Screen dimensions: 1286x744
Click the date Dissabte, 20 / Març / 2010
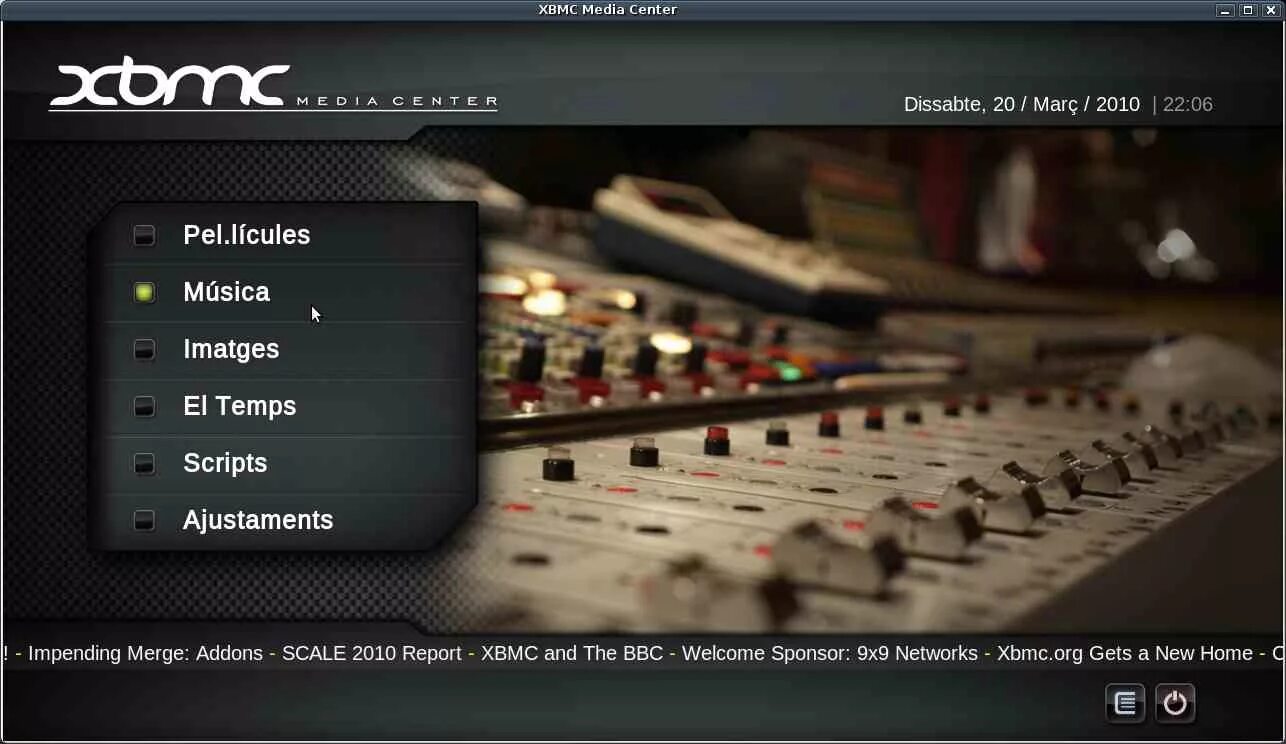point(1022,104)
